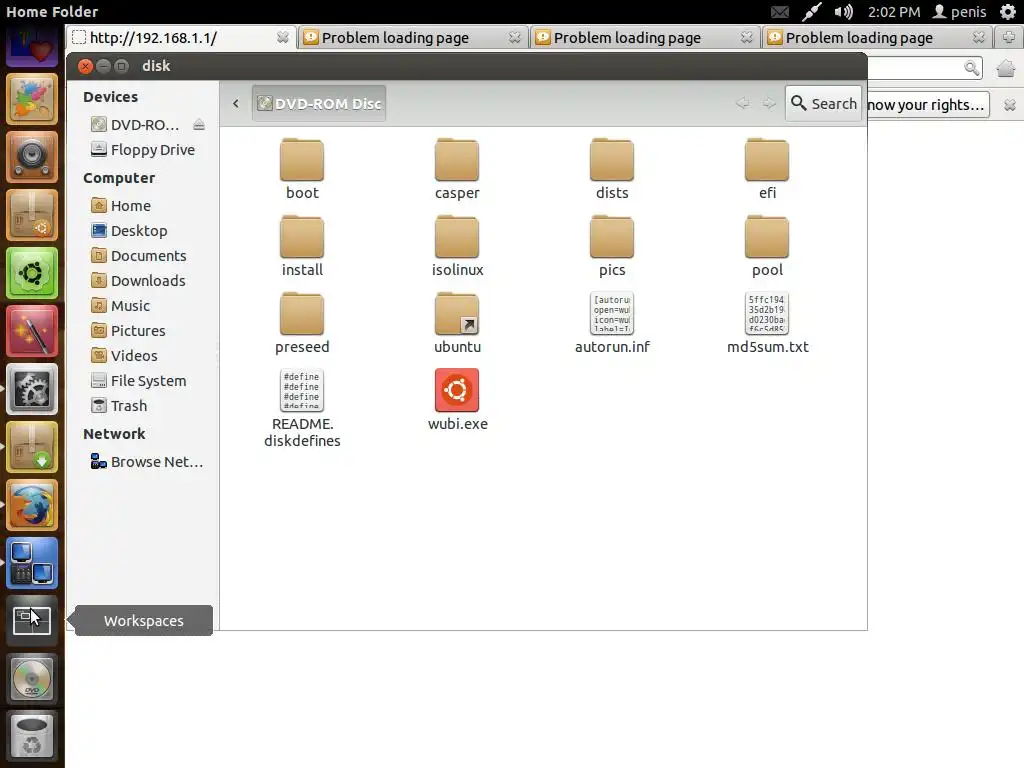Open File System in sidebar
The width and height of the screenshot is (1024, 768).
pos(138,381)
